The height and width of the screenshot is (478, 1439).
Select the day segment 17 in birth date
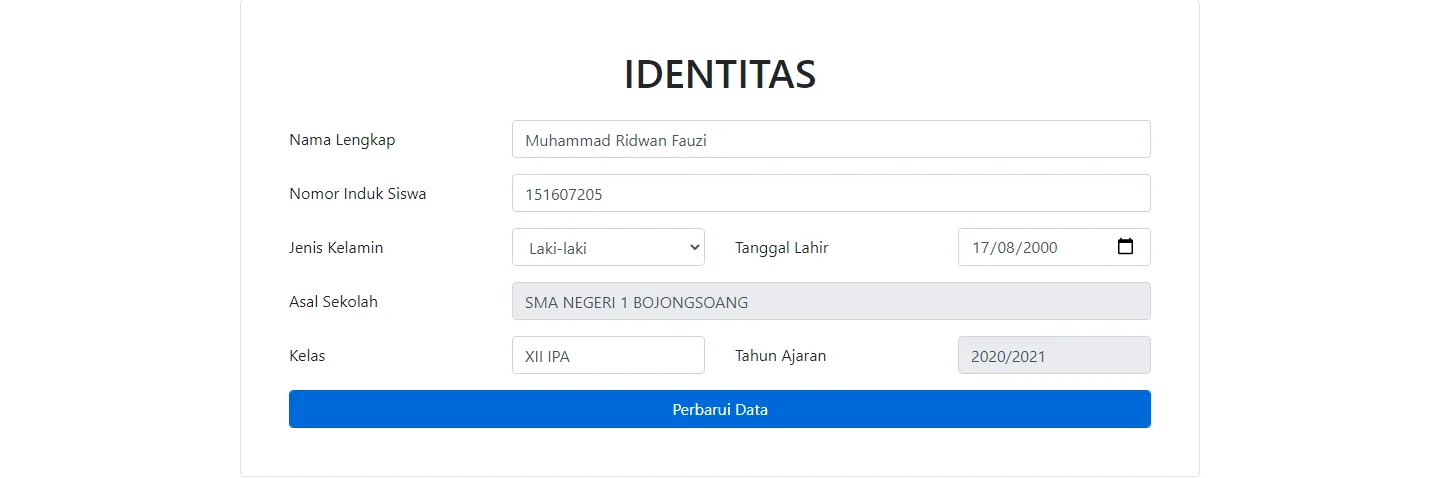click(x=980, y=248)
